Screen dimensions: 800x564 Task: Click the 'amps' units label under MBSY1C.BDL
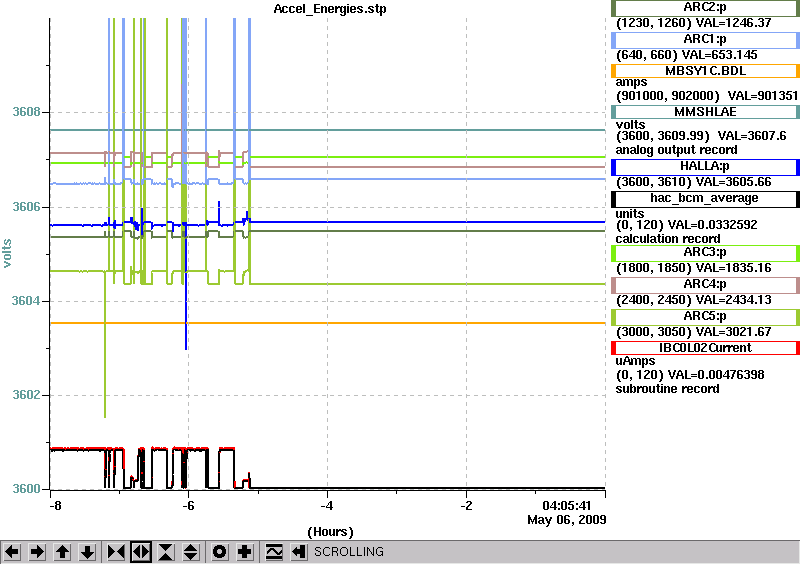pos(631,83)
